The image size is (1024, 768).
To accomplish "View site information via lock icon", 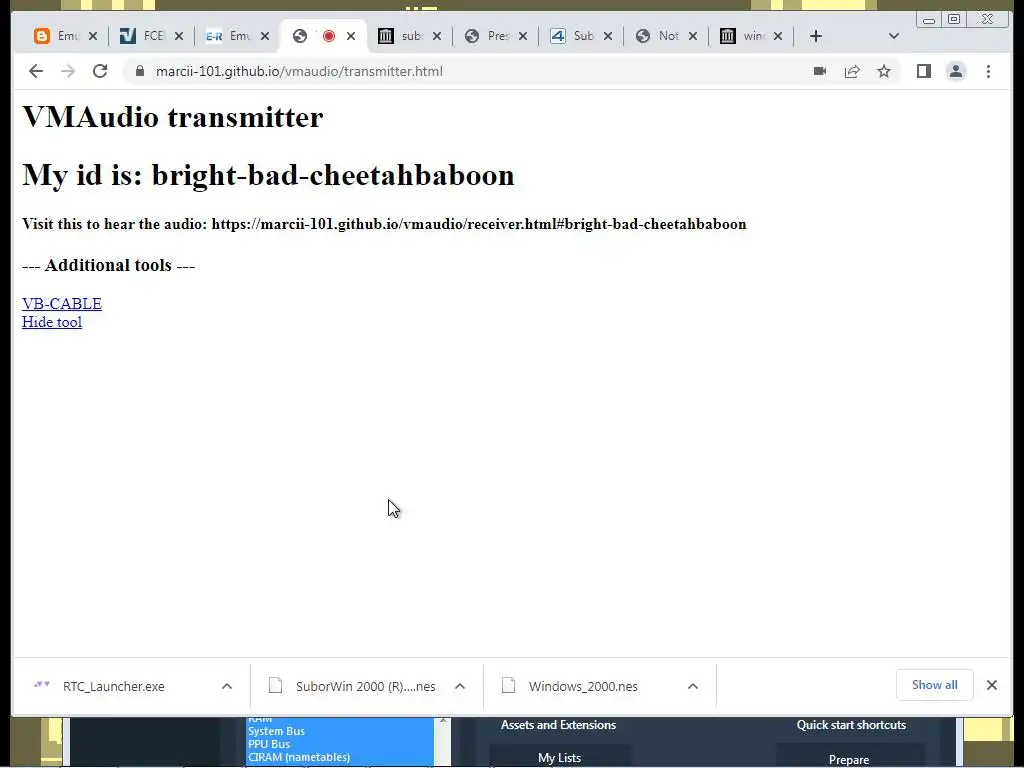I will [x=139, y=71].
